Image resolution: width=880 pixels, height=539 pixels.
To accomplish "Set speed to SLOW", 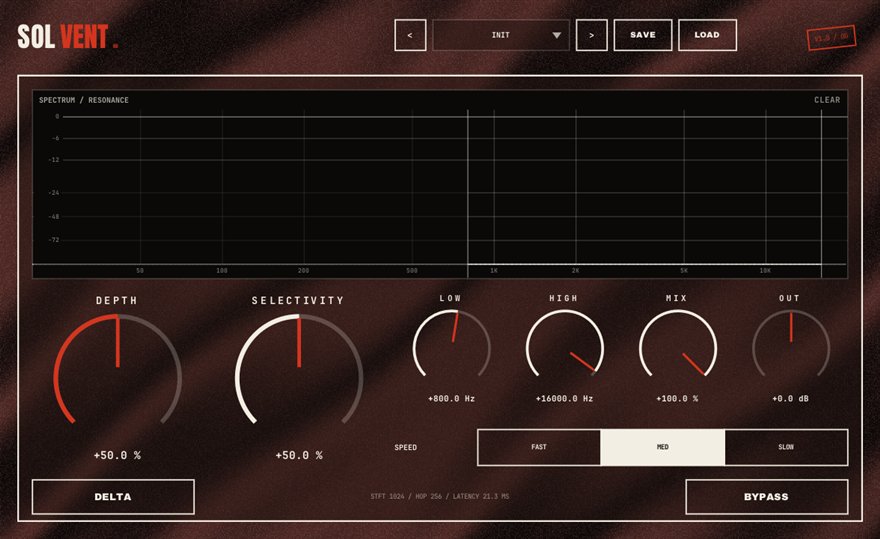I will pos(786,447).
